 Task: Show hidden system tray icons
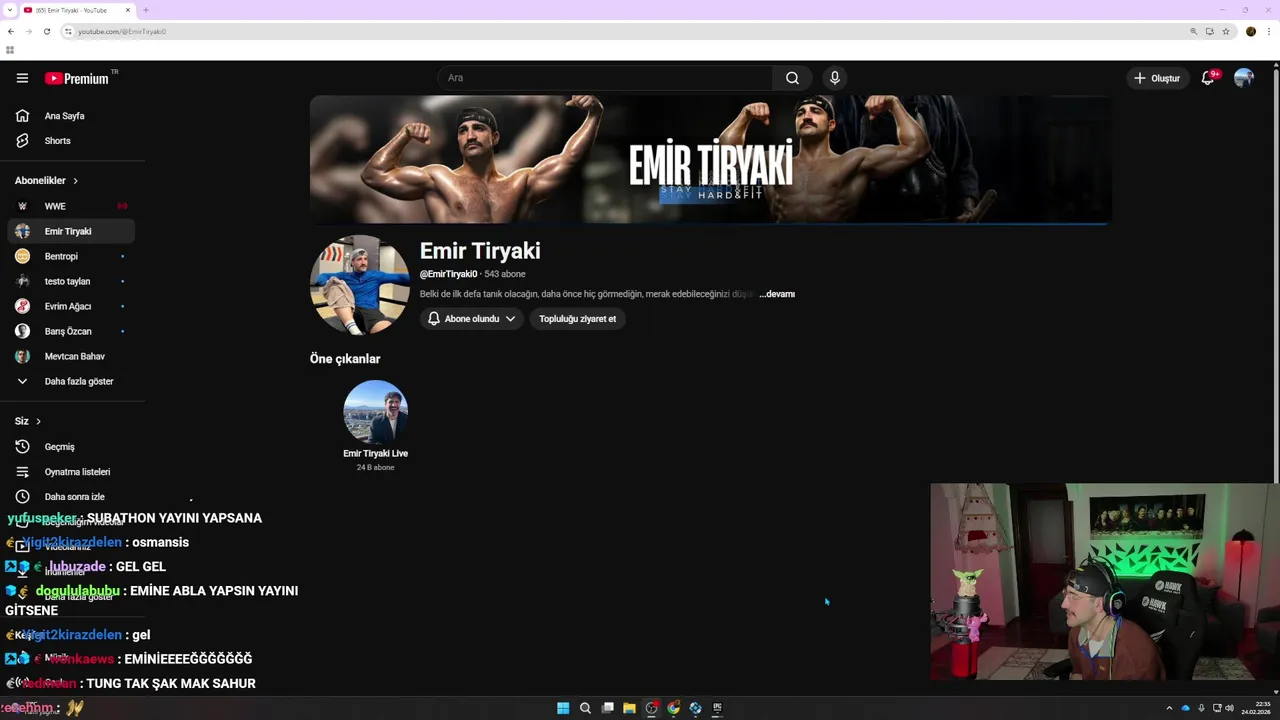(x=1169, y=708)
